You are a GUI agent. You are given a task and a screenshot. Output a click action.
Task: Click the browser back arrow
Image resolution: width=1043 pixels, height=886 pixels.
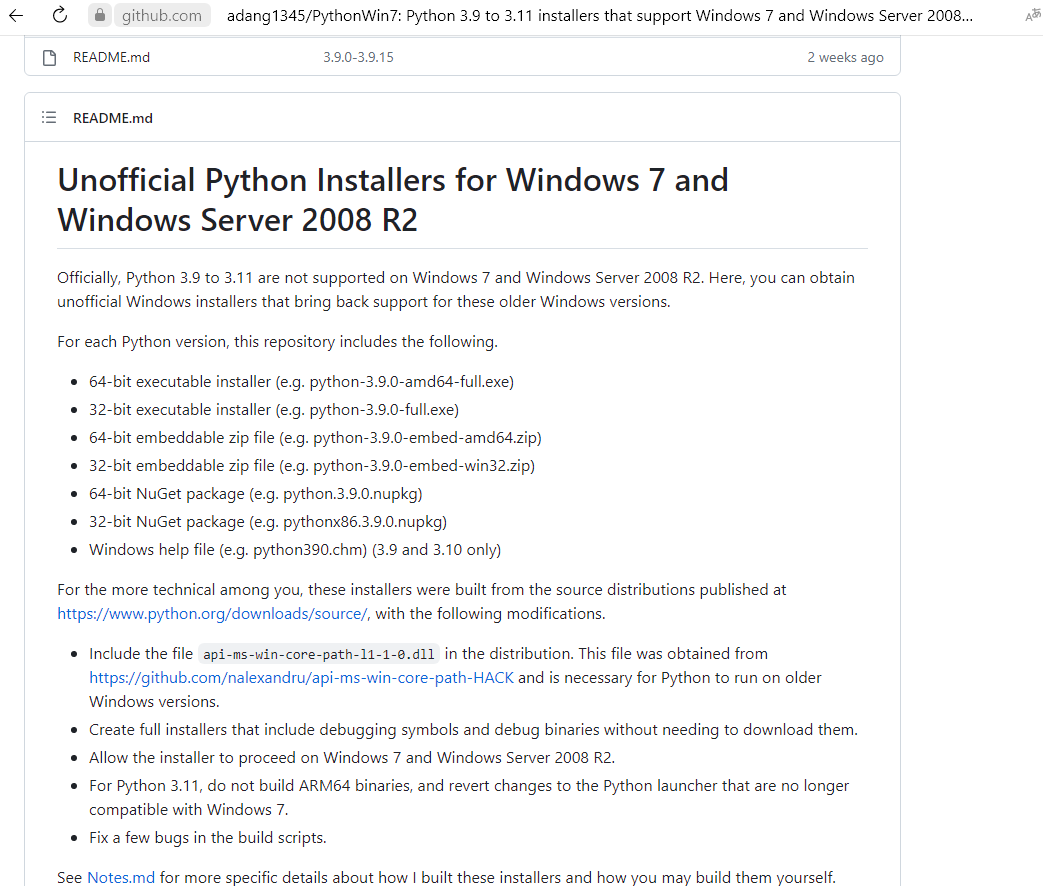(16, 15)
